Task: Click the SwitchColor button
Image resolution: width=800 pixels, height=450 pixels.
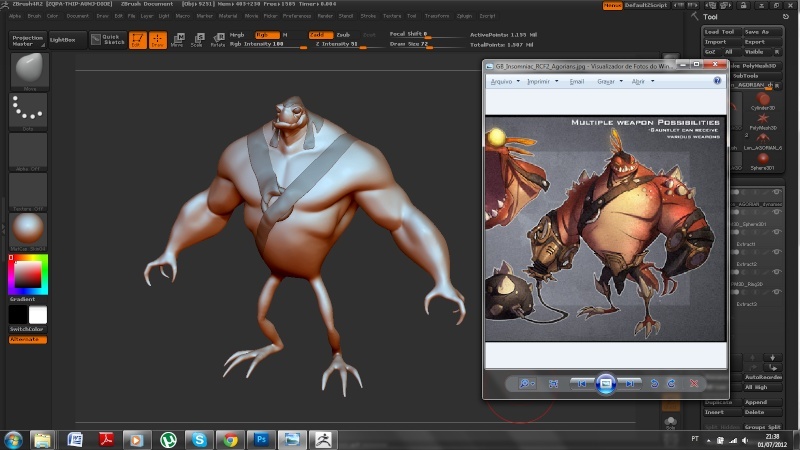Action: tap(28, 329)
